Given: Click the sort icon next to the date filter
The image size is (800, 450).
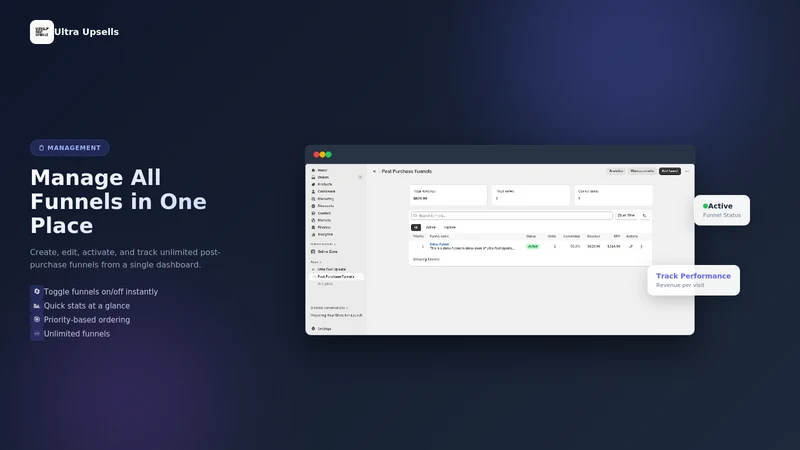Looking at the screenshot, I should point(644,215).
